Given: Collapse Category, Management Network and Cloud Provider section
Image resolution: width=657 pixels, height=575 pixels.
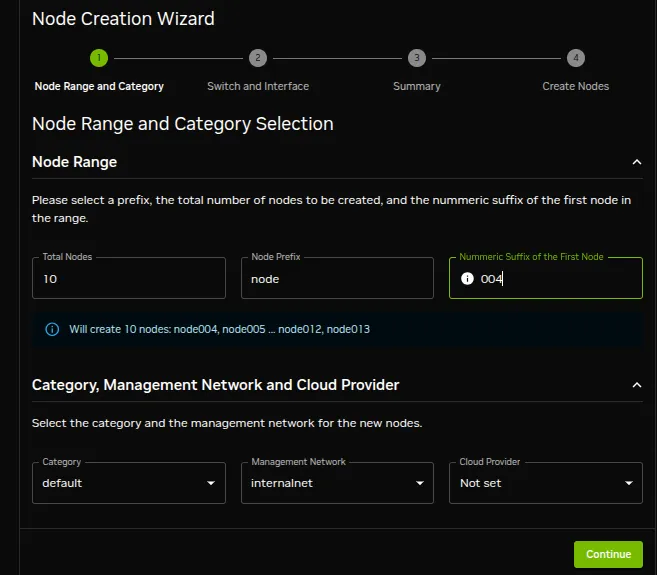Looking at the screenshot, I should click(636, 385).
